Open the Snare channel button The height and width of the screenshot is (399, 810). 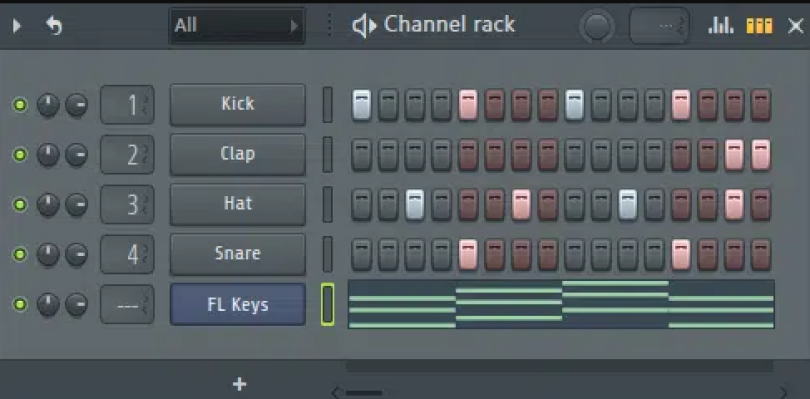(238, 254)
